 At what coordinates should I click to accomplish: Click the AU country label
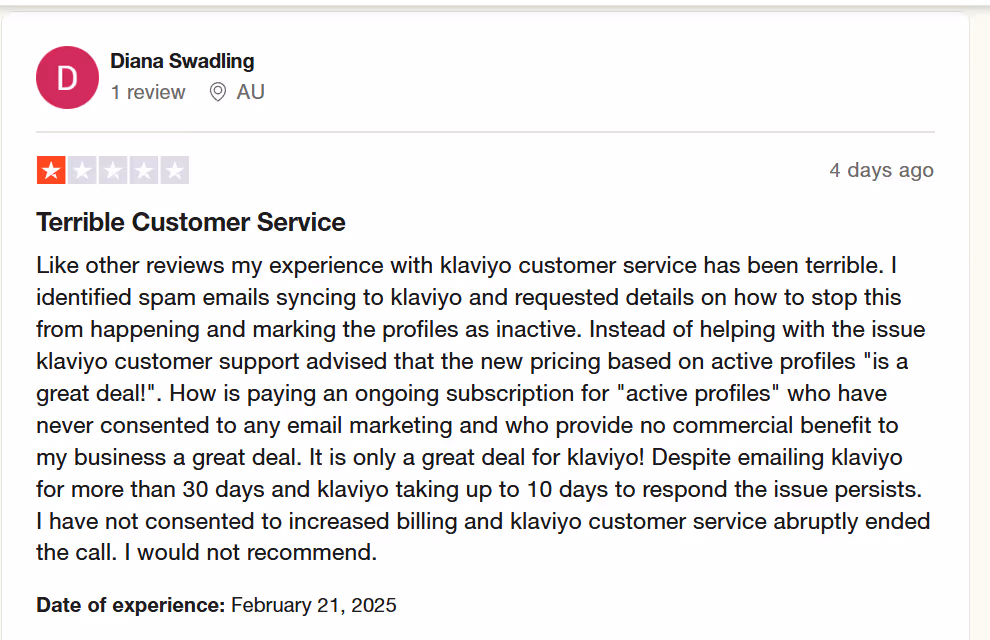pyautogui.click(x=251, y=91)
